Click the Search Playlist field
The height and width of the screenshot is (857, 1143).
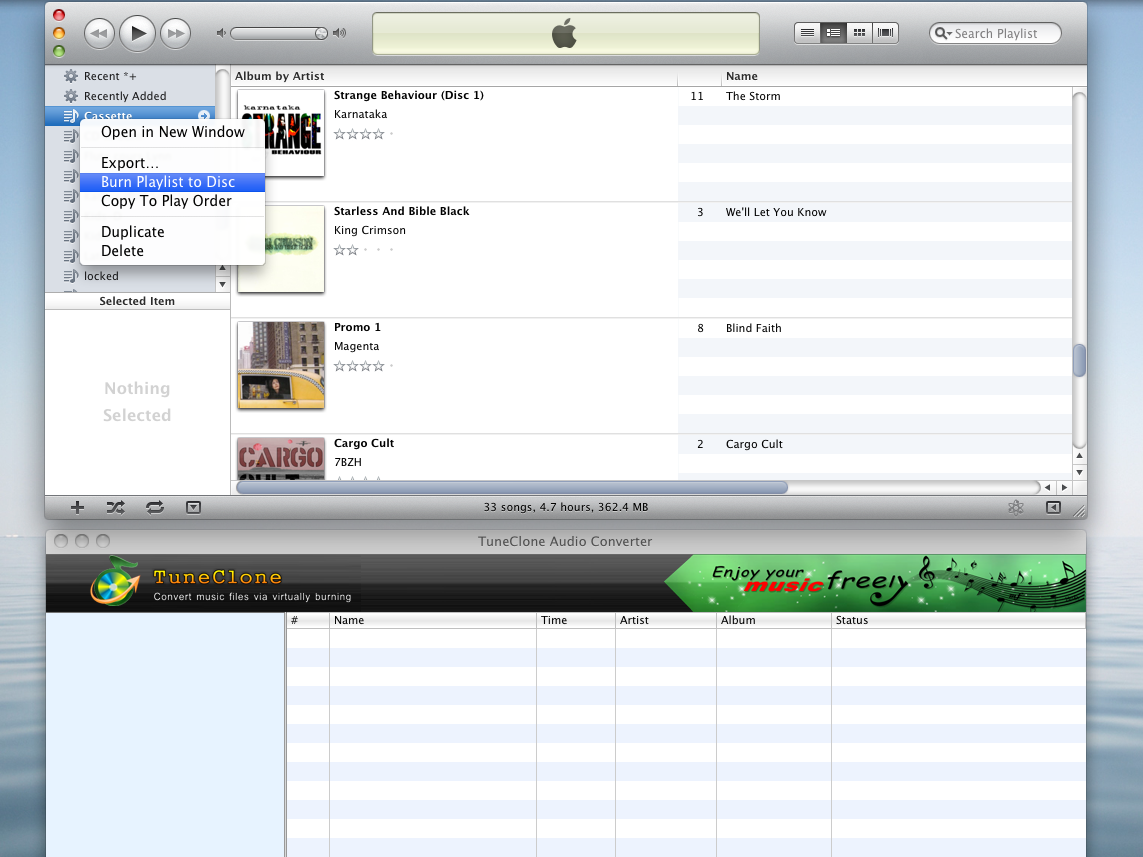tap(995, 34)
